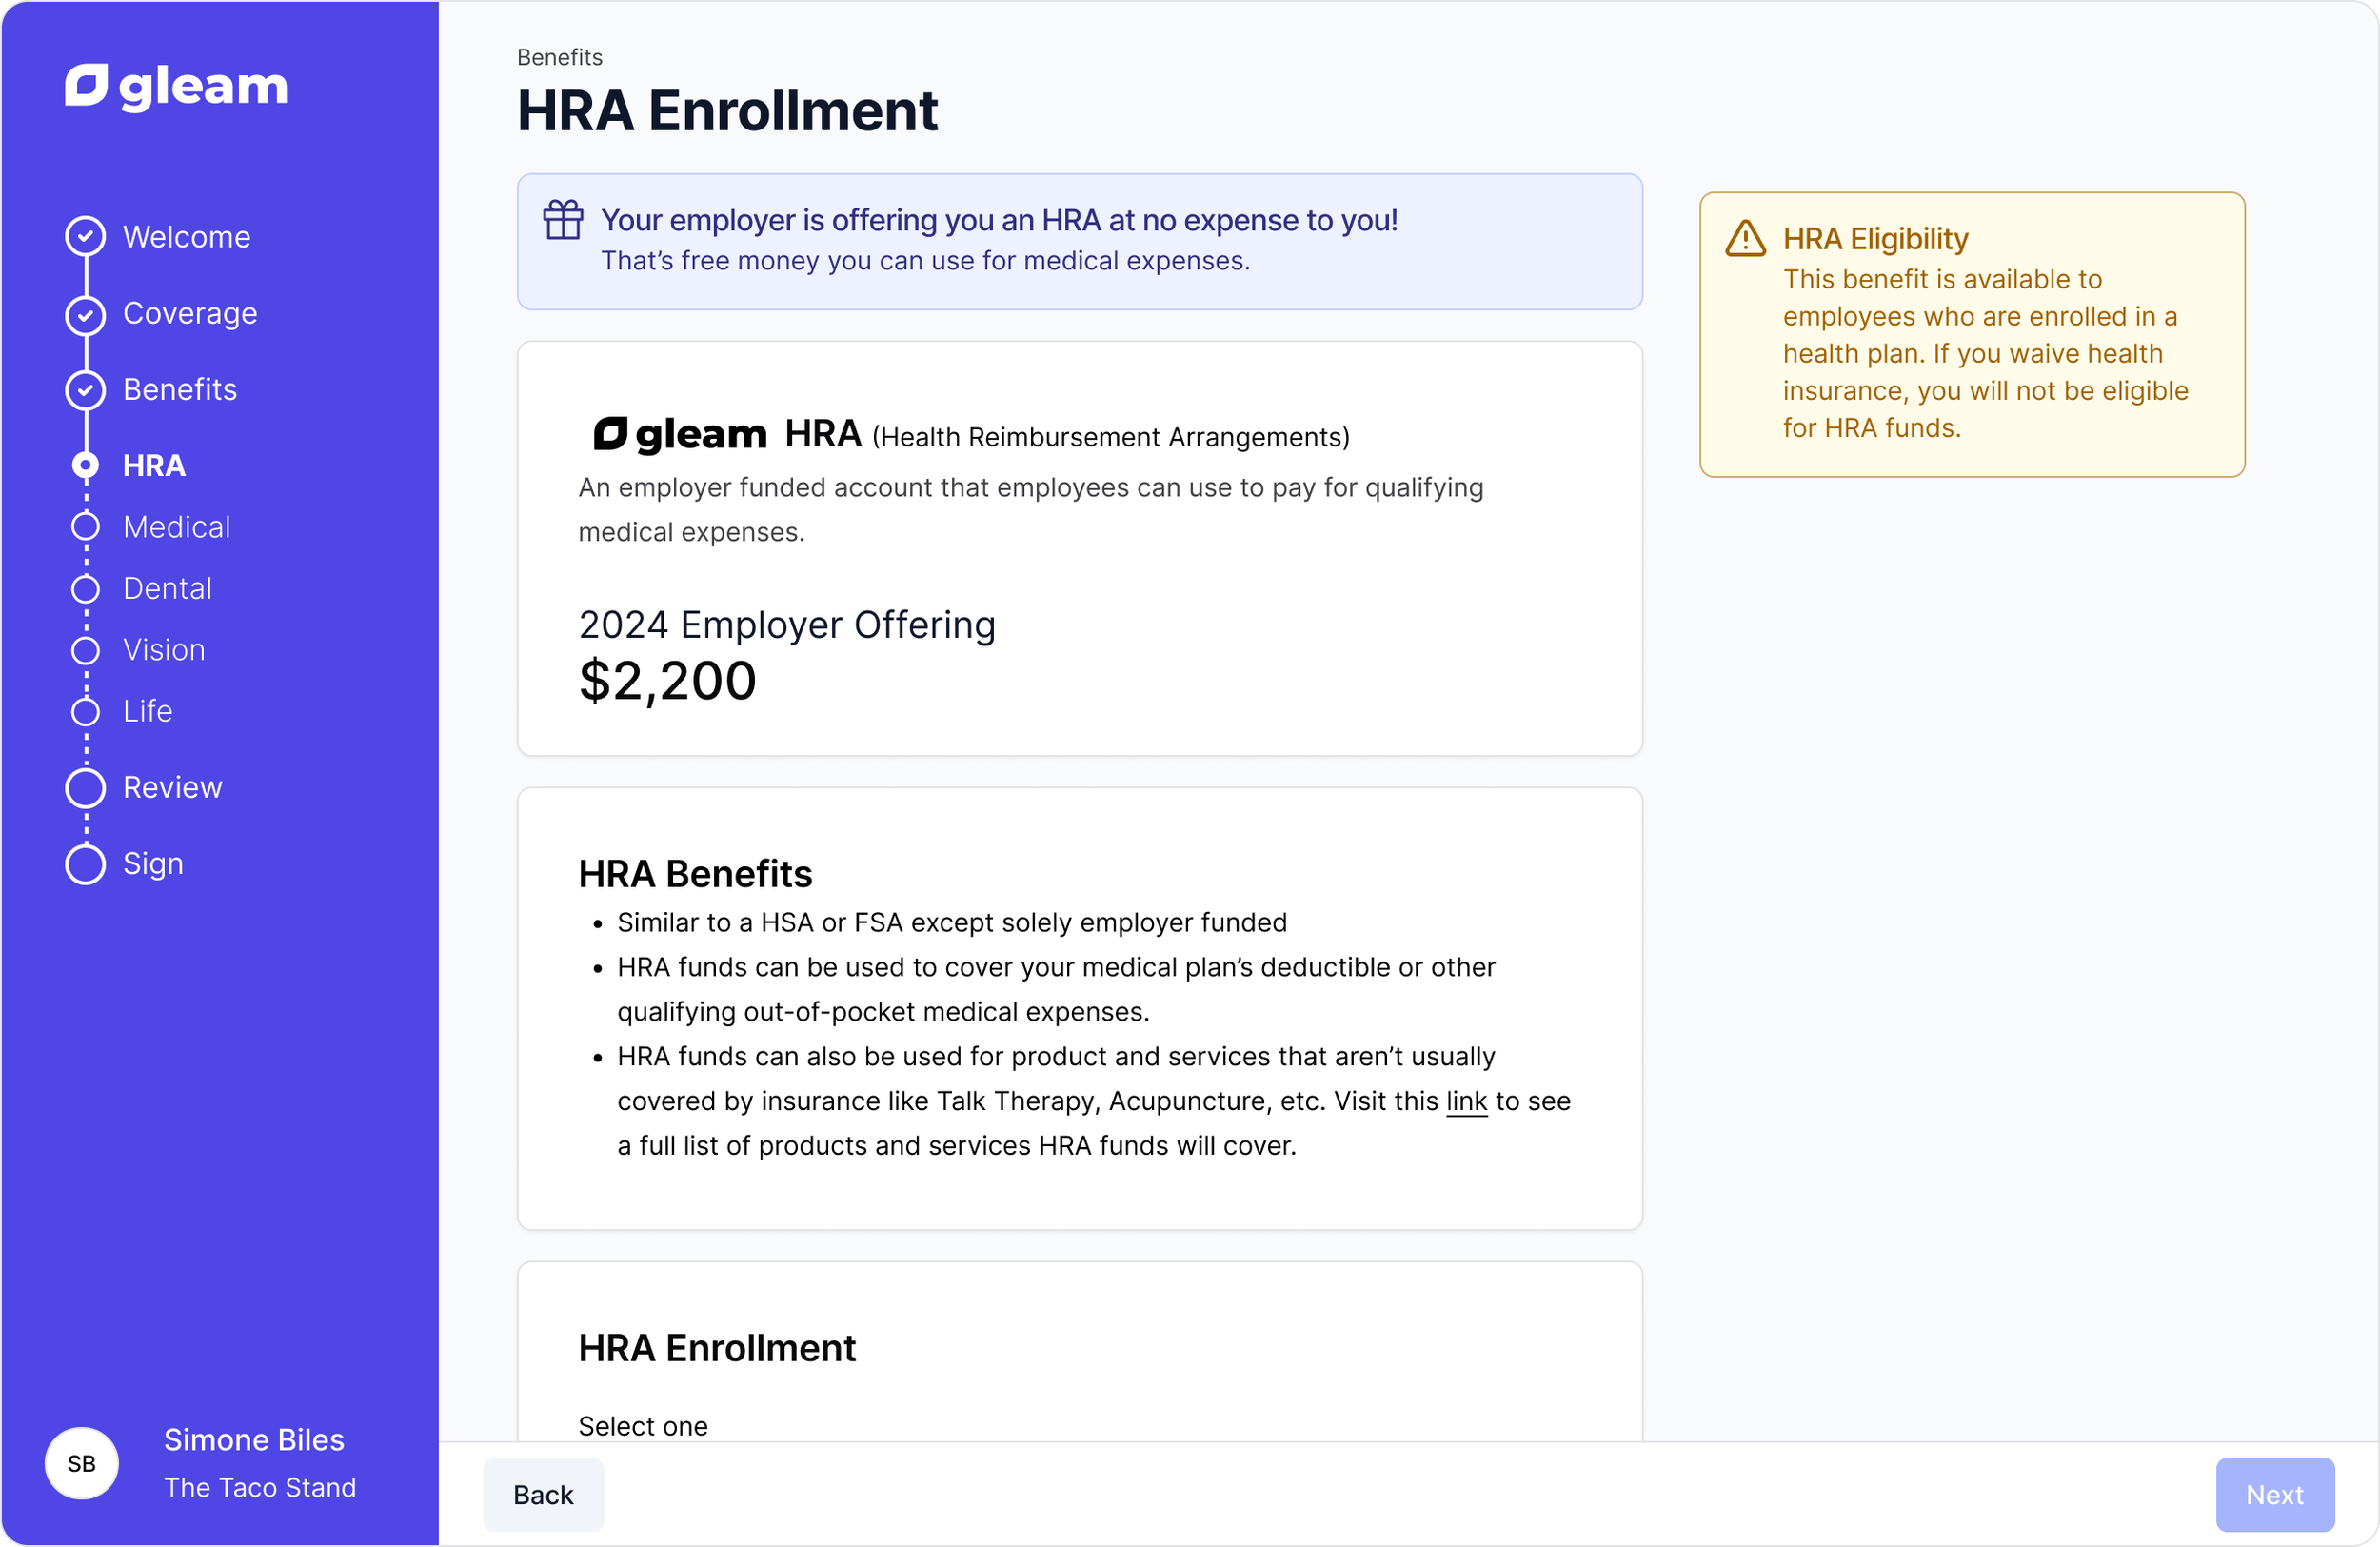Click the Sign step circle icon

point(86,864)
